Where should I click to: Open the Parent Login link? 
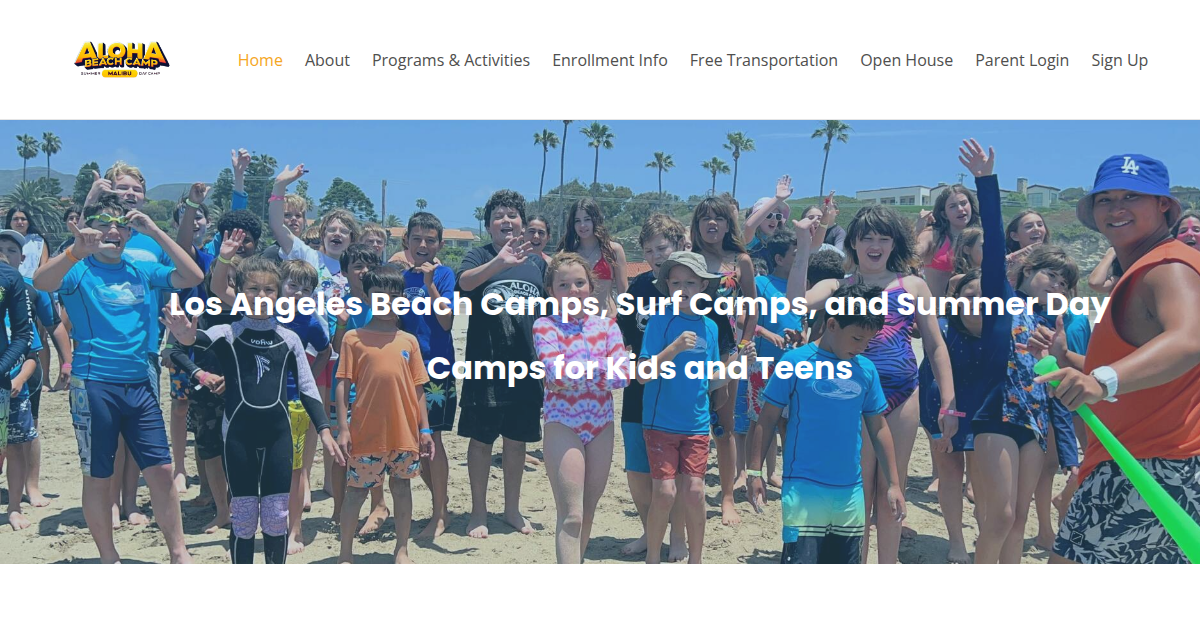point(1022,60)
